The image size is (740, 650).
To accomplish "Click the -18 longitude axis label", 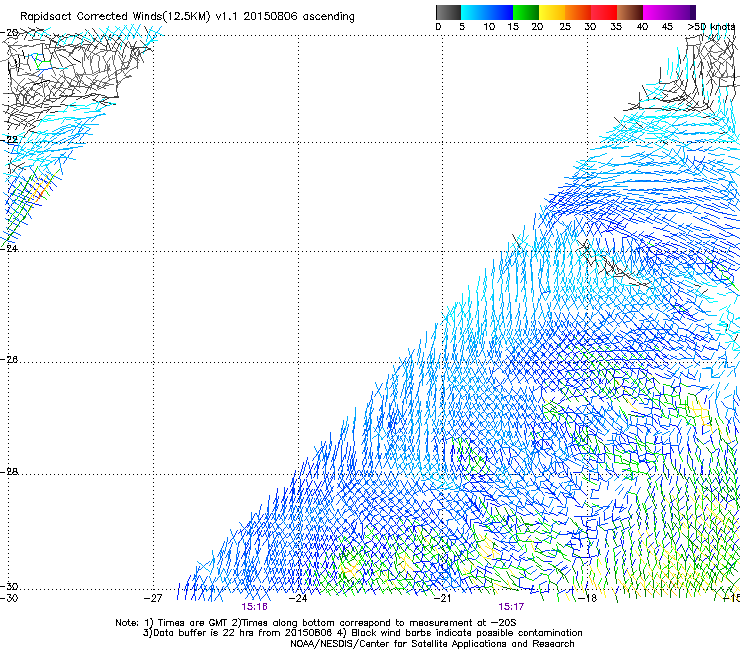I will [x=587, y=598].
